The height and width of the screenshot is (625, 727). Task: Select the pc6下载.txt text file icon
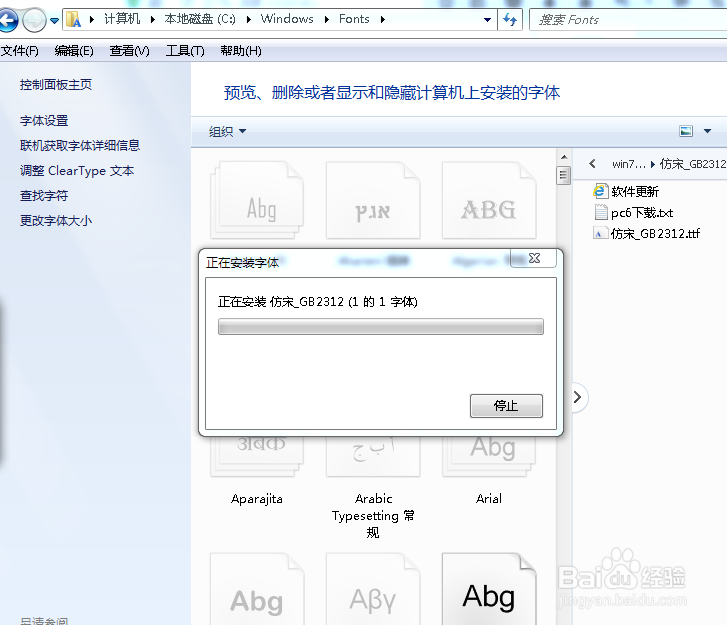point(600,212)
